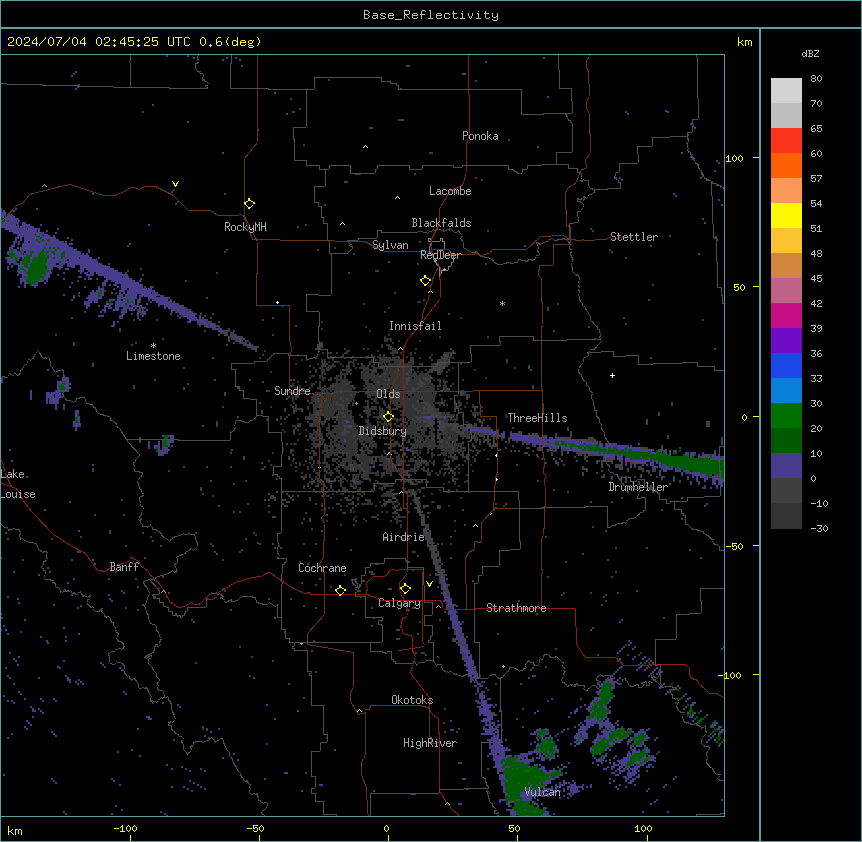Click the Calgary city label
This screenshot has width=862, height=842.
[x=400, y=603]
